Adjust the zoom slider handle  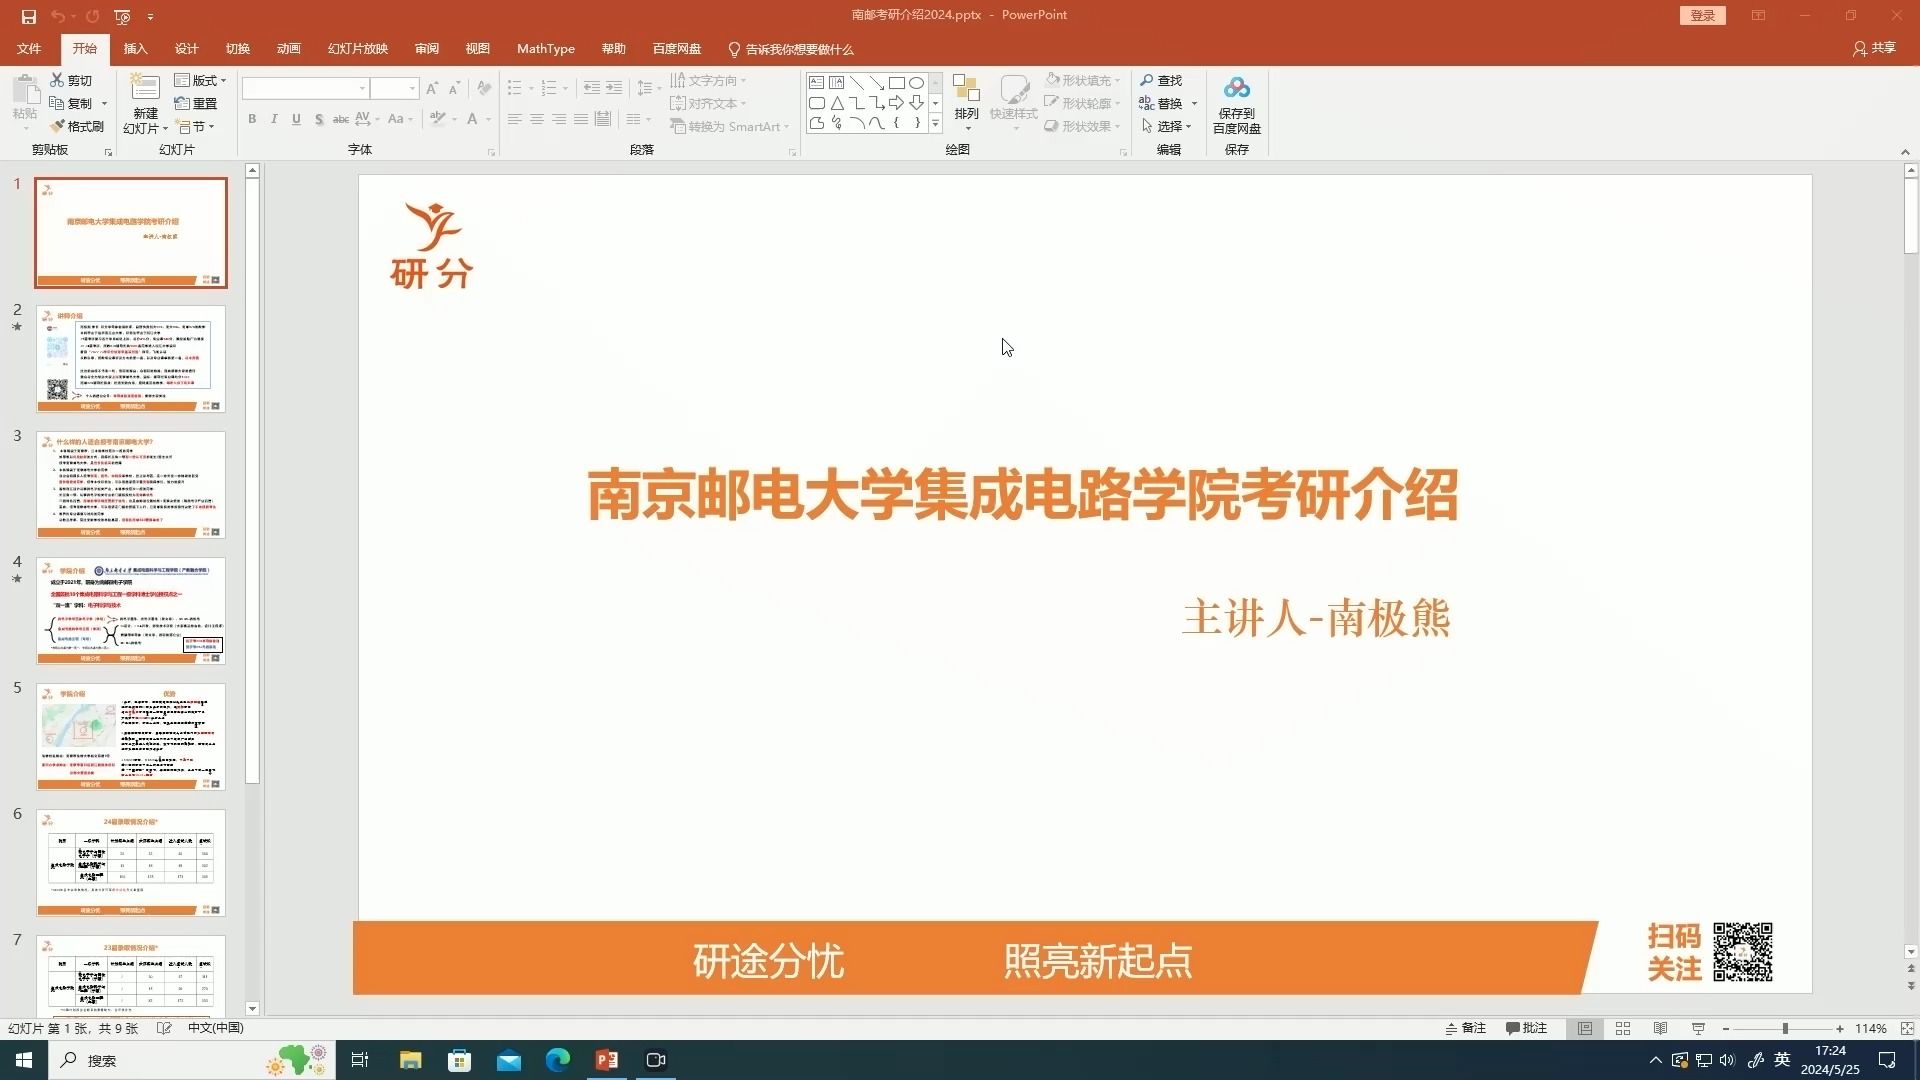(1785, 1028)
